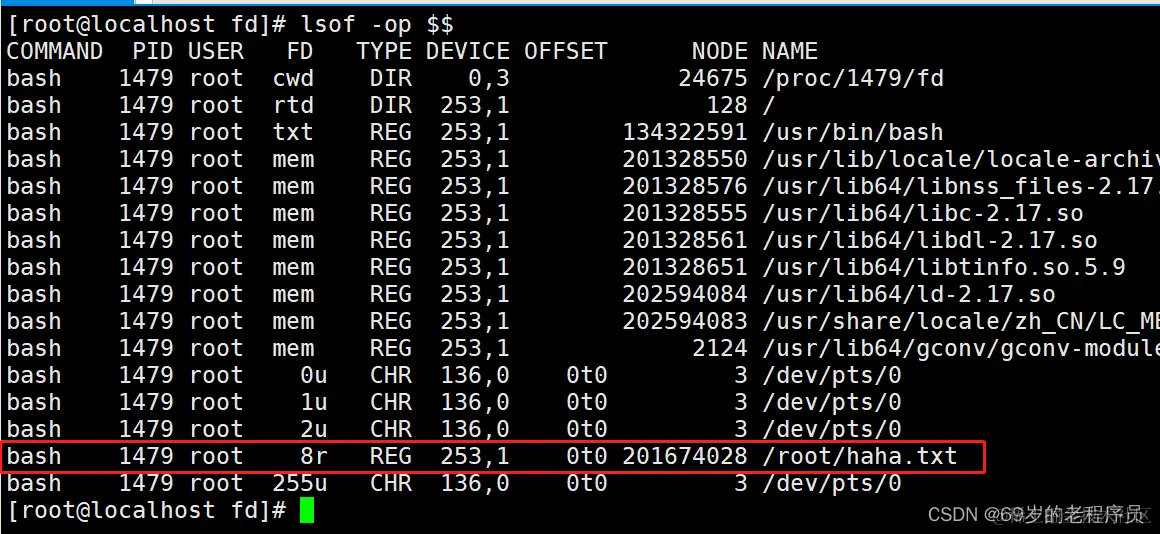Click node number 202594083
The image size is (1160, 534).
[684, 321]
